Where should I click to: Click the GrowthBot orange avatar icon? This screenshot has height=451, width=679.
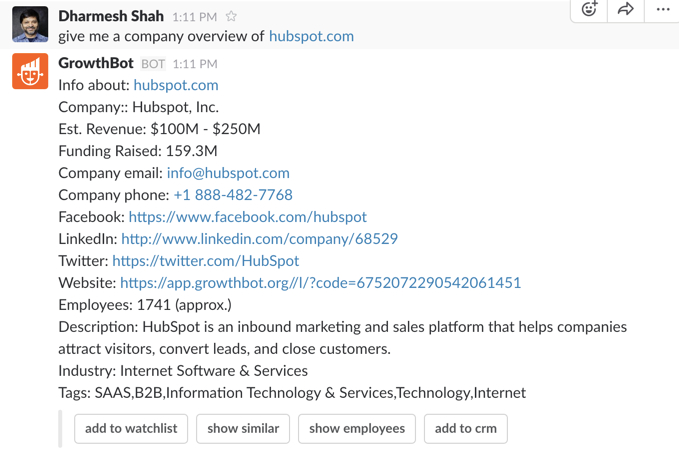coord(30,71)
